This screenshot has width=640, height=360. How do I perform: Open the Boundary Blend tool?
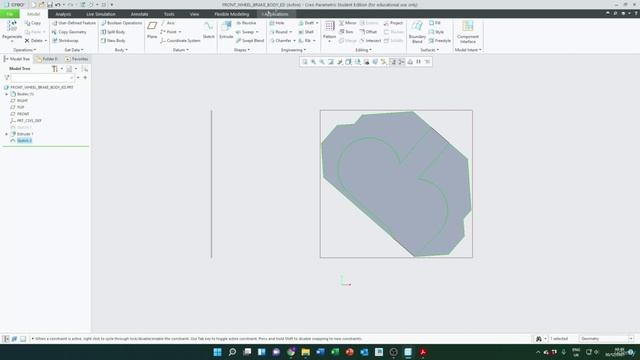tap(417, 32)
